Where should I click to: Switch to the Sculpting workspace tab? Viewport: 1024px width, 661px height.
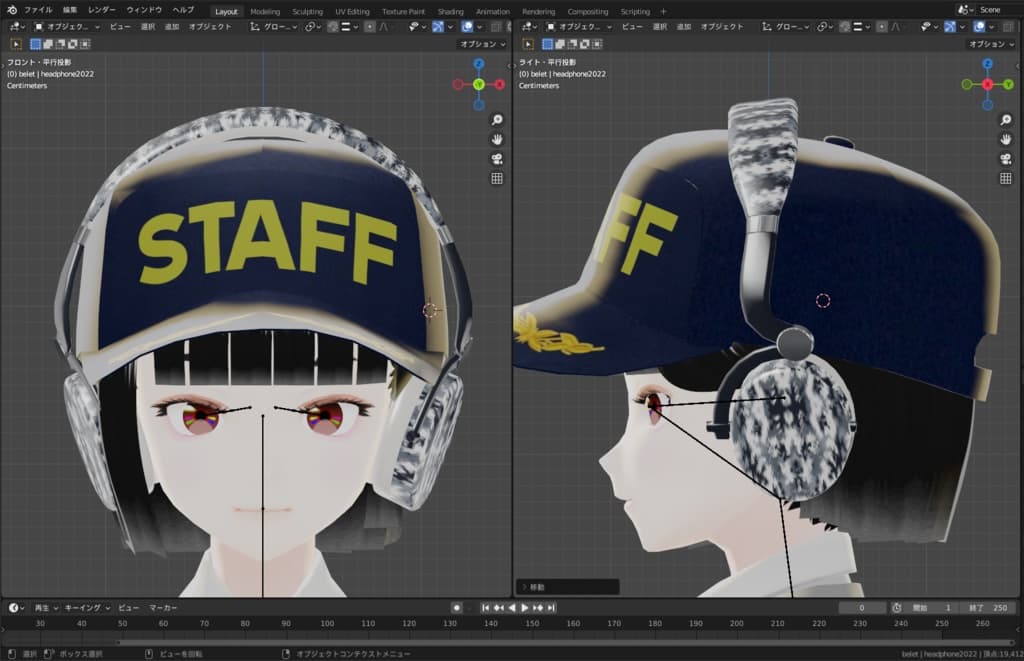[307, 11]
